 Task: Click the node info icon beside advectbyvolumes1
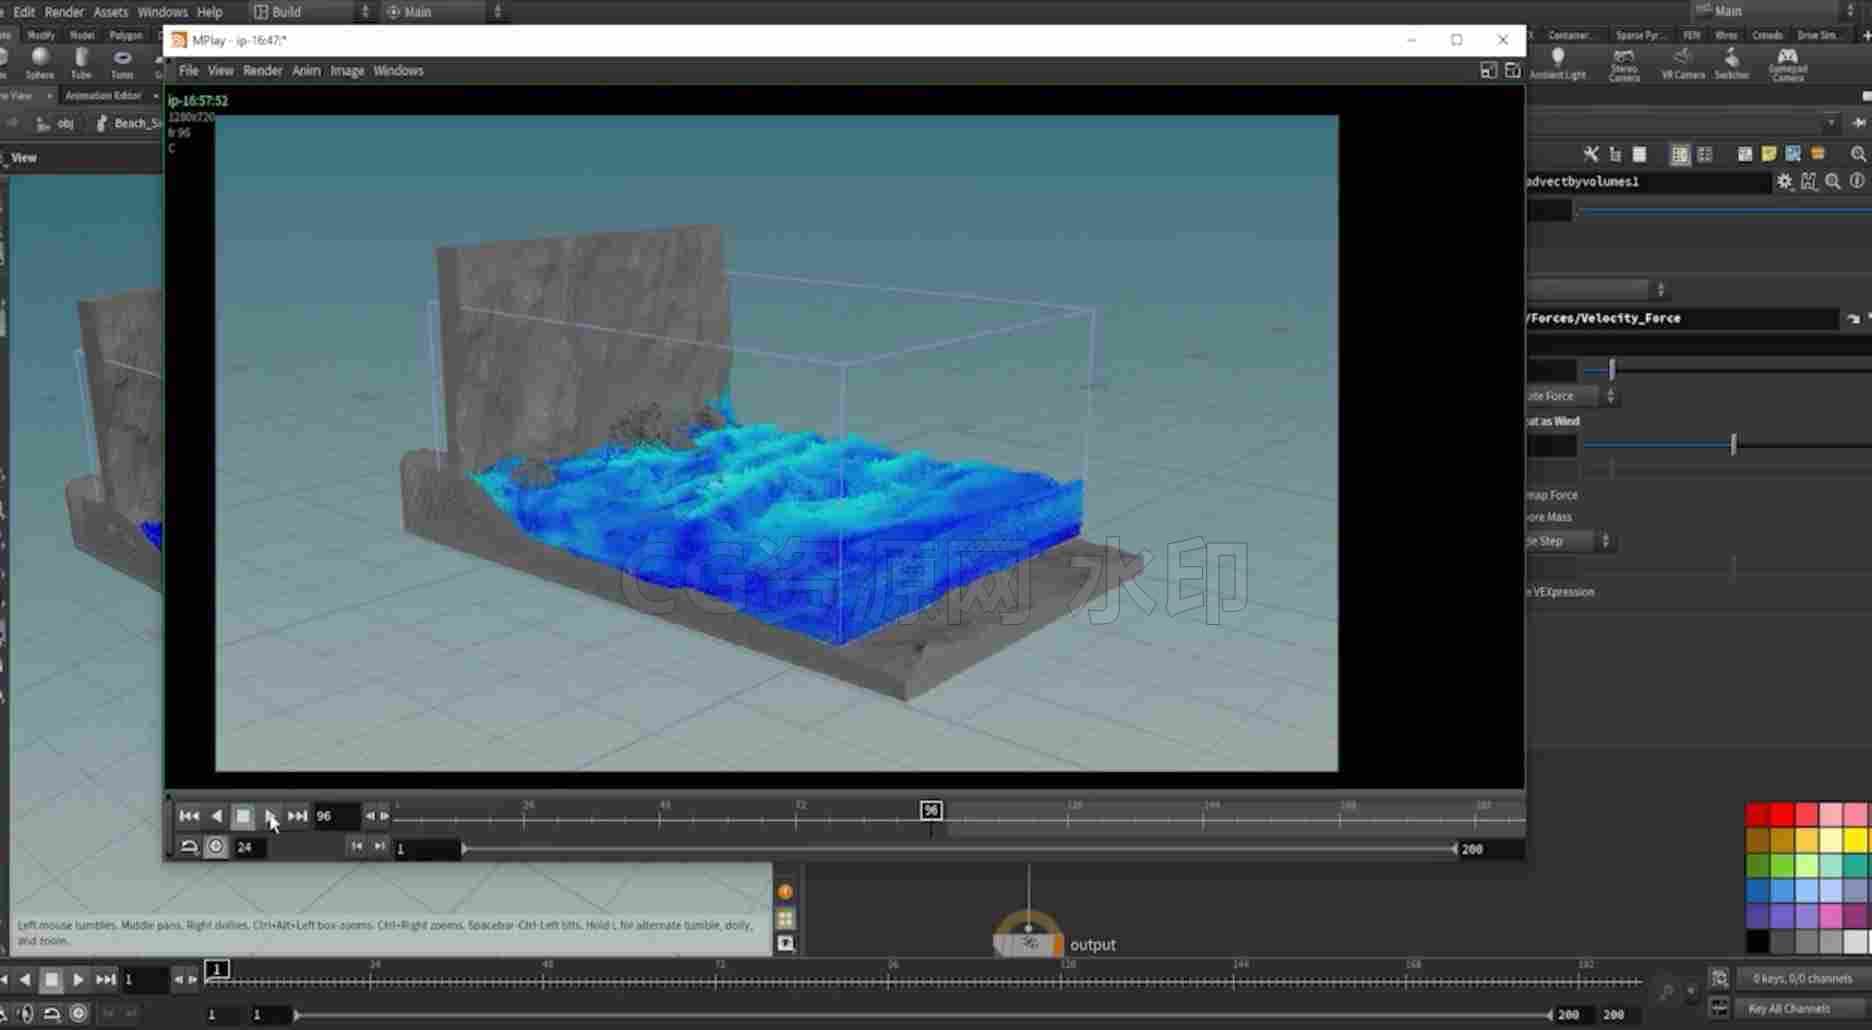(x=1857, y=181)
